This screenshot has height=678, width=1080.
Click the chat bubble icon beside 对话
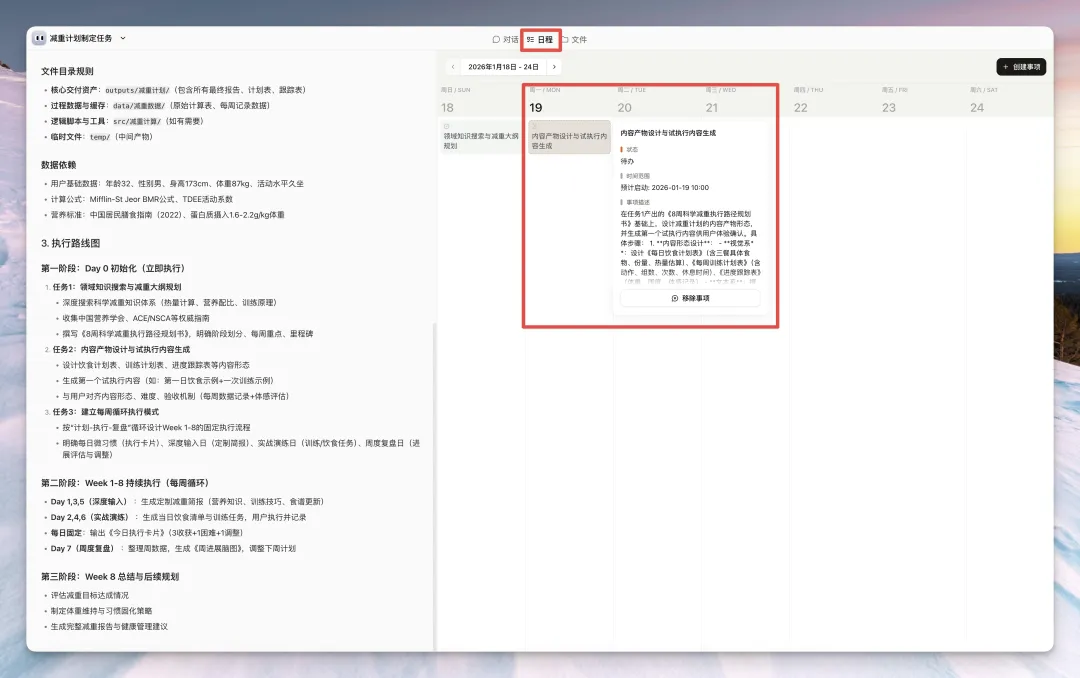point(496,40)
